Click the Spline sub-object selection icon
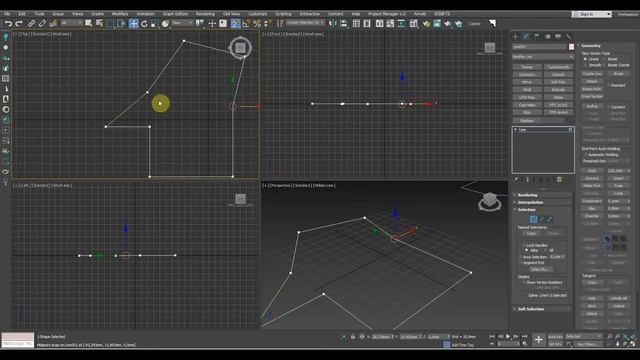This screenshot has height=360, width=640. (549, 219)
